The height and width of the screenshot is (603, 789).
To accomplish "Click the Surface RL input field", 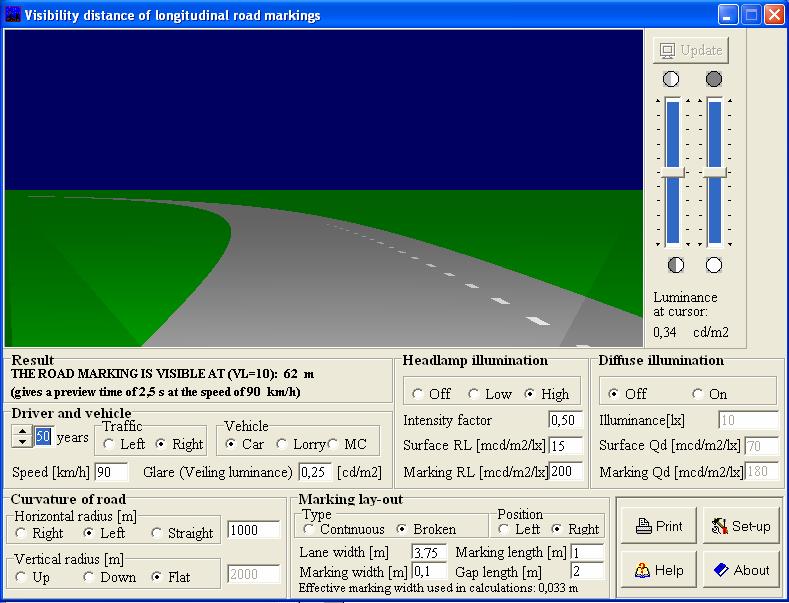I will [566, 445].
